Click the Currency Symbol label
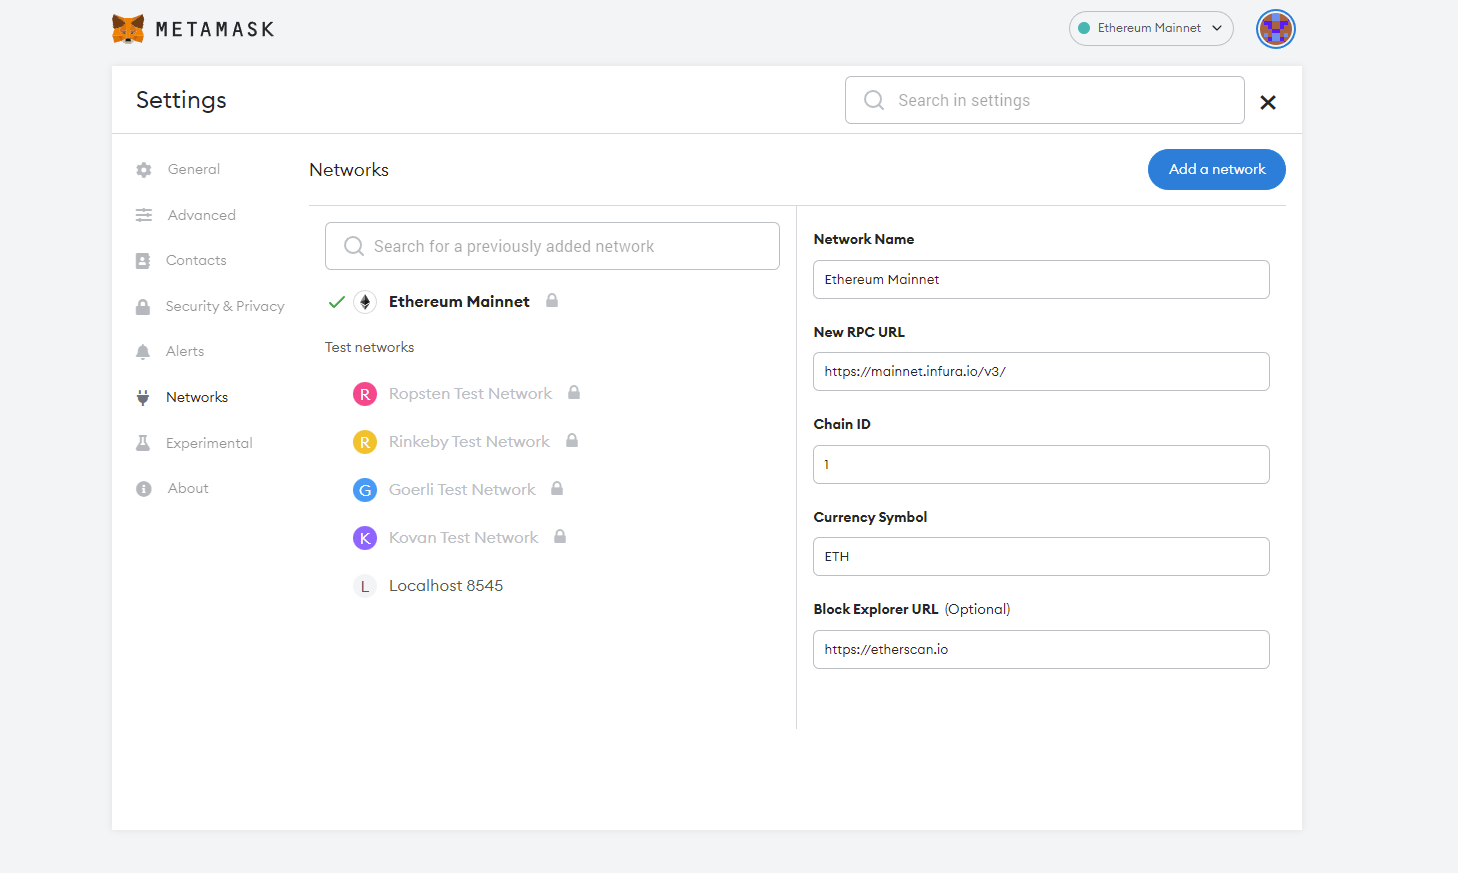 [870, 517]
